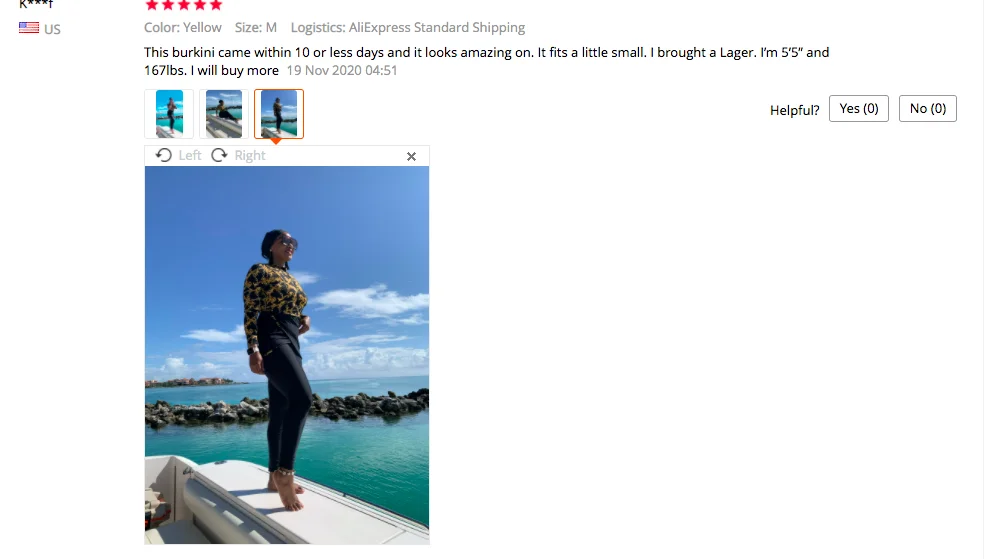Close the expanded photo viewer

(x=411, y=156)
